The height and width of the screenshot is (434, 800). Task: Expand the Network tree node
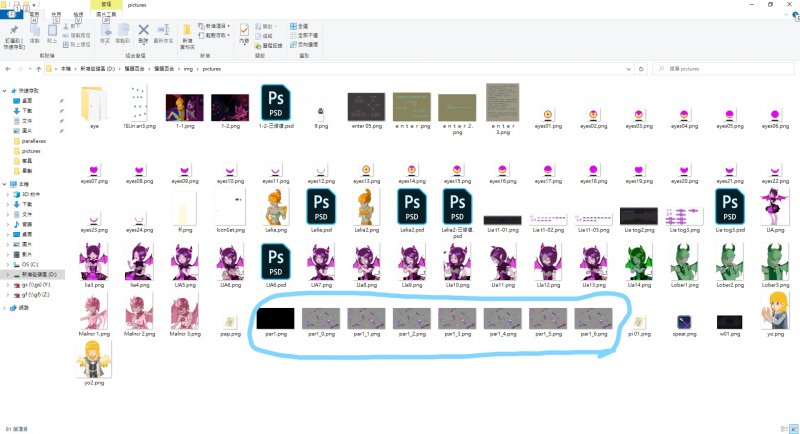pyautogui.click(x=5, y=308)
